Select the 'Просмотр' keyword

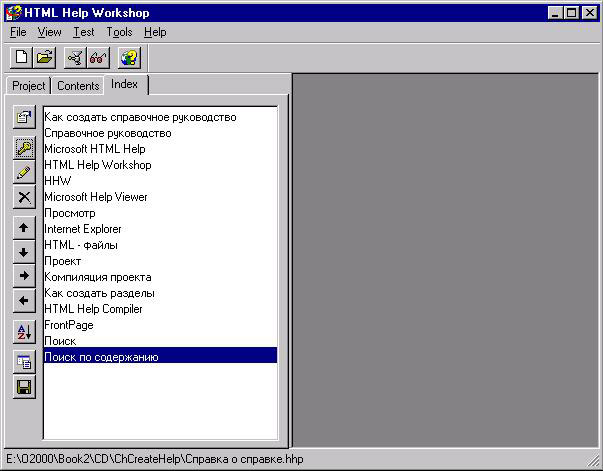coord(160,213)
